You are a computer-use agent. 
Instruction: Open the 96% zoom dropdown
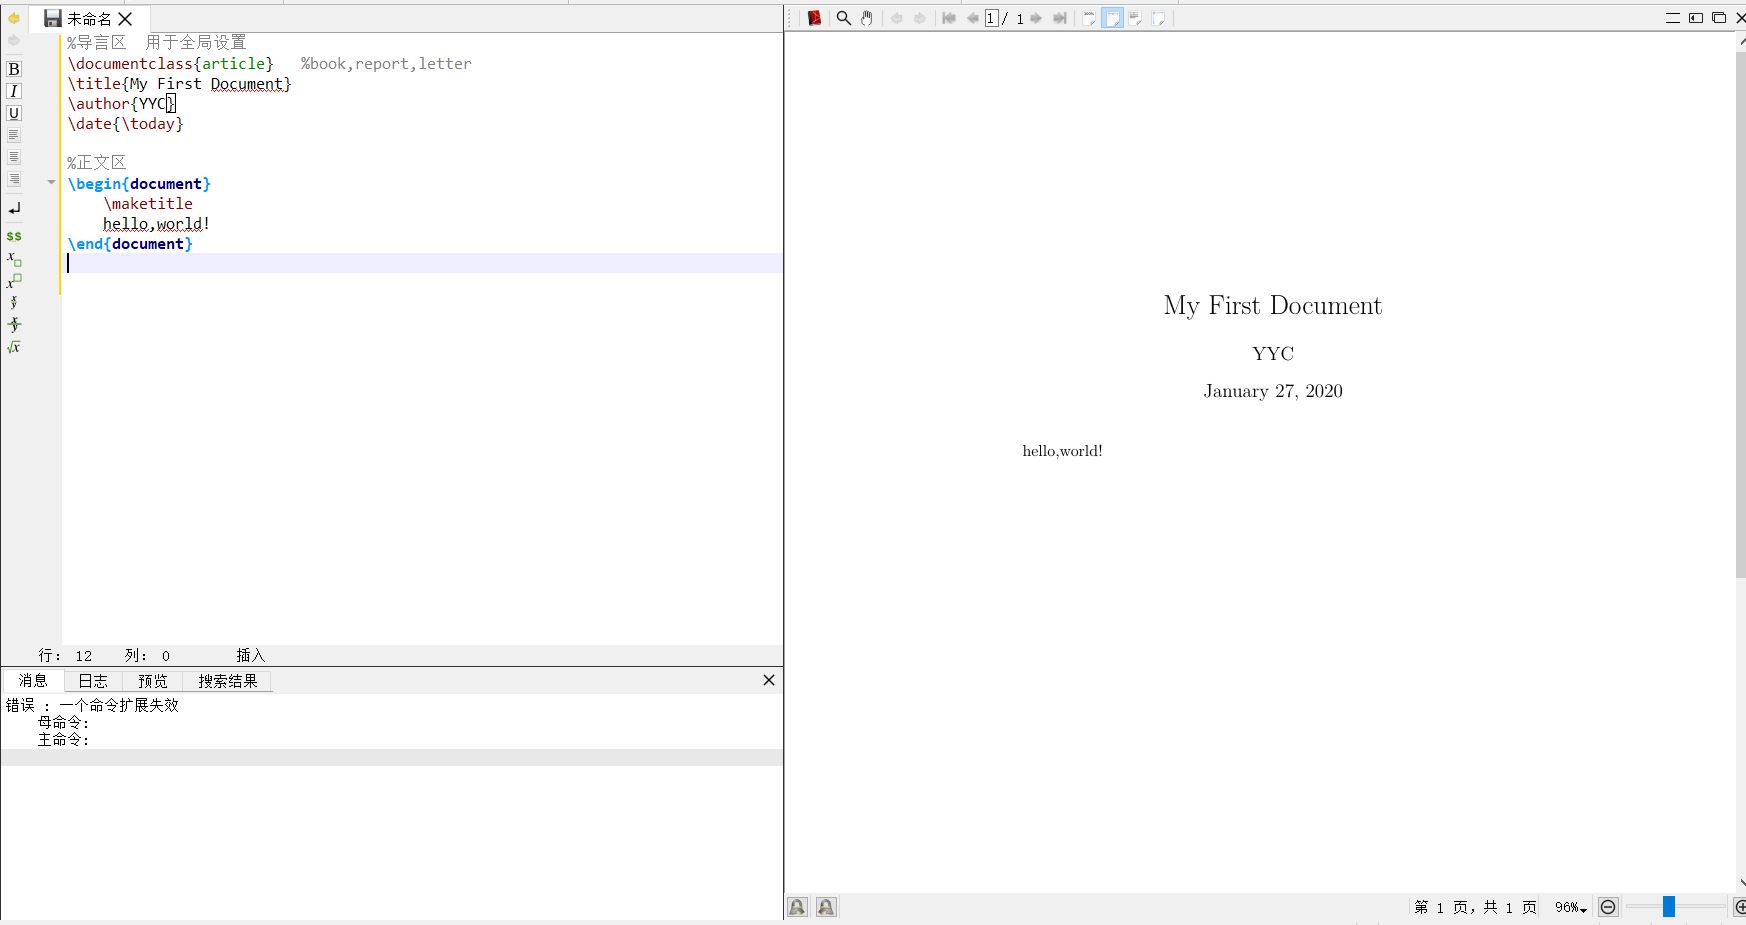(x=1570, y=907)
